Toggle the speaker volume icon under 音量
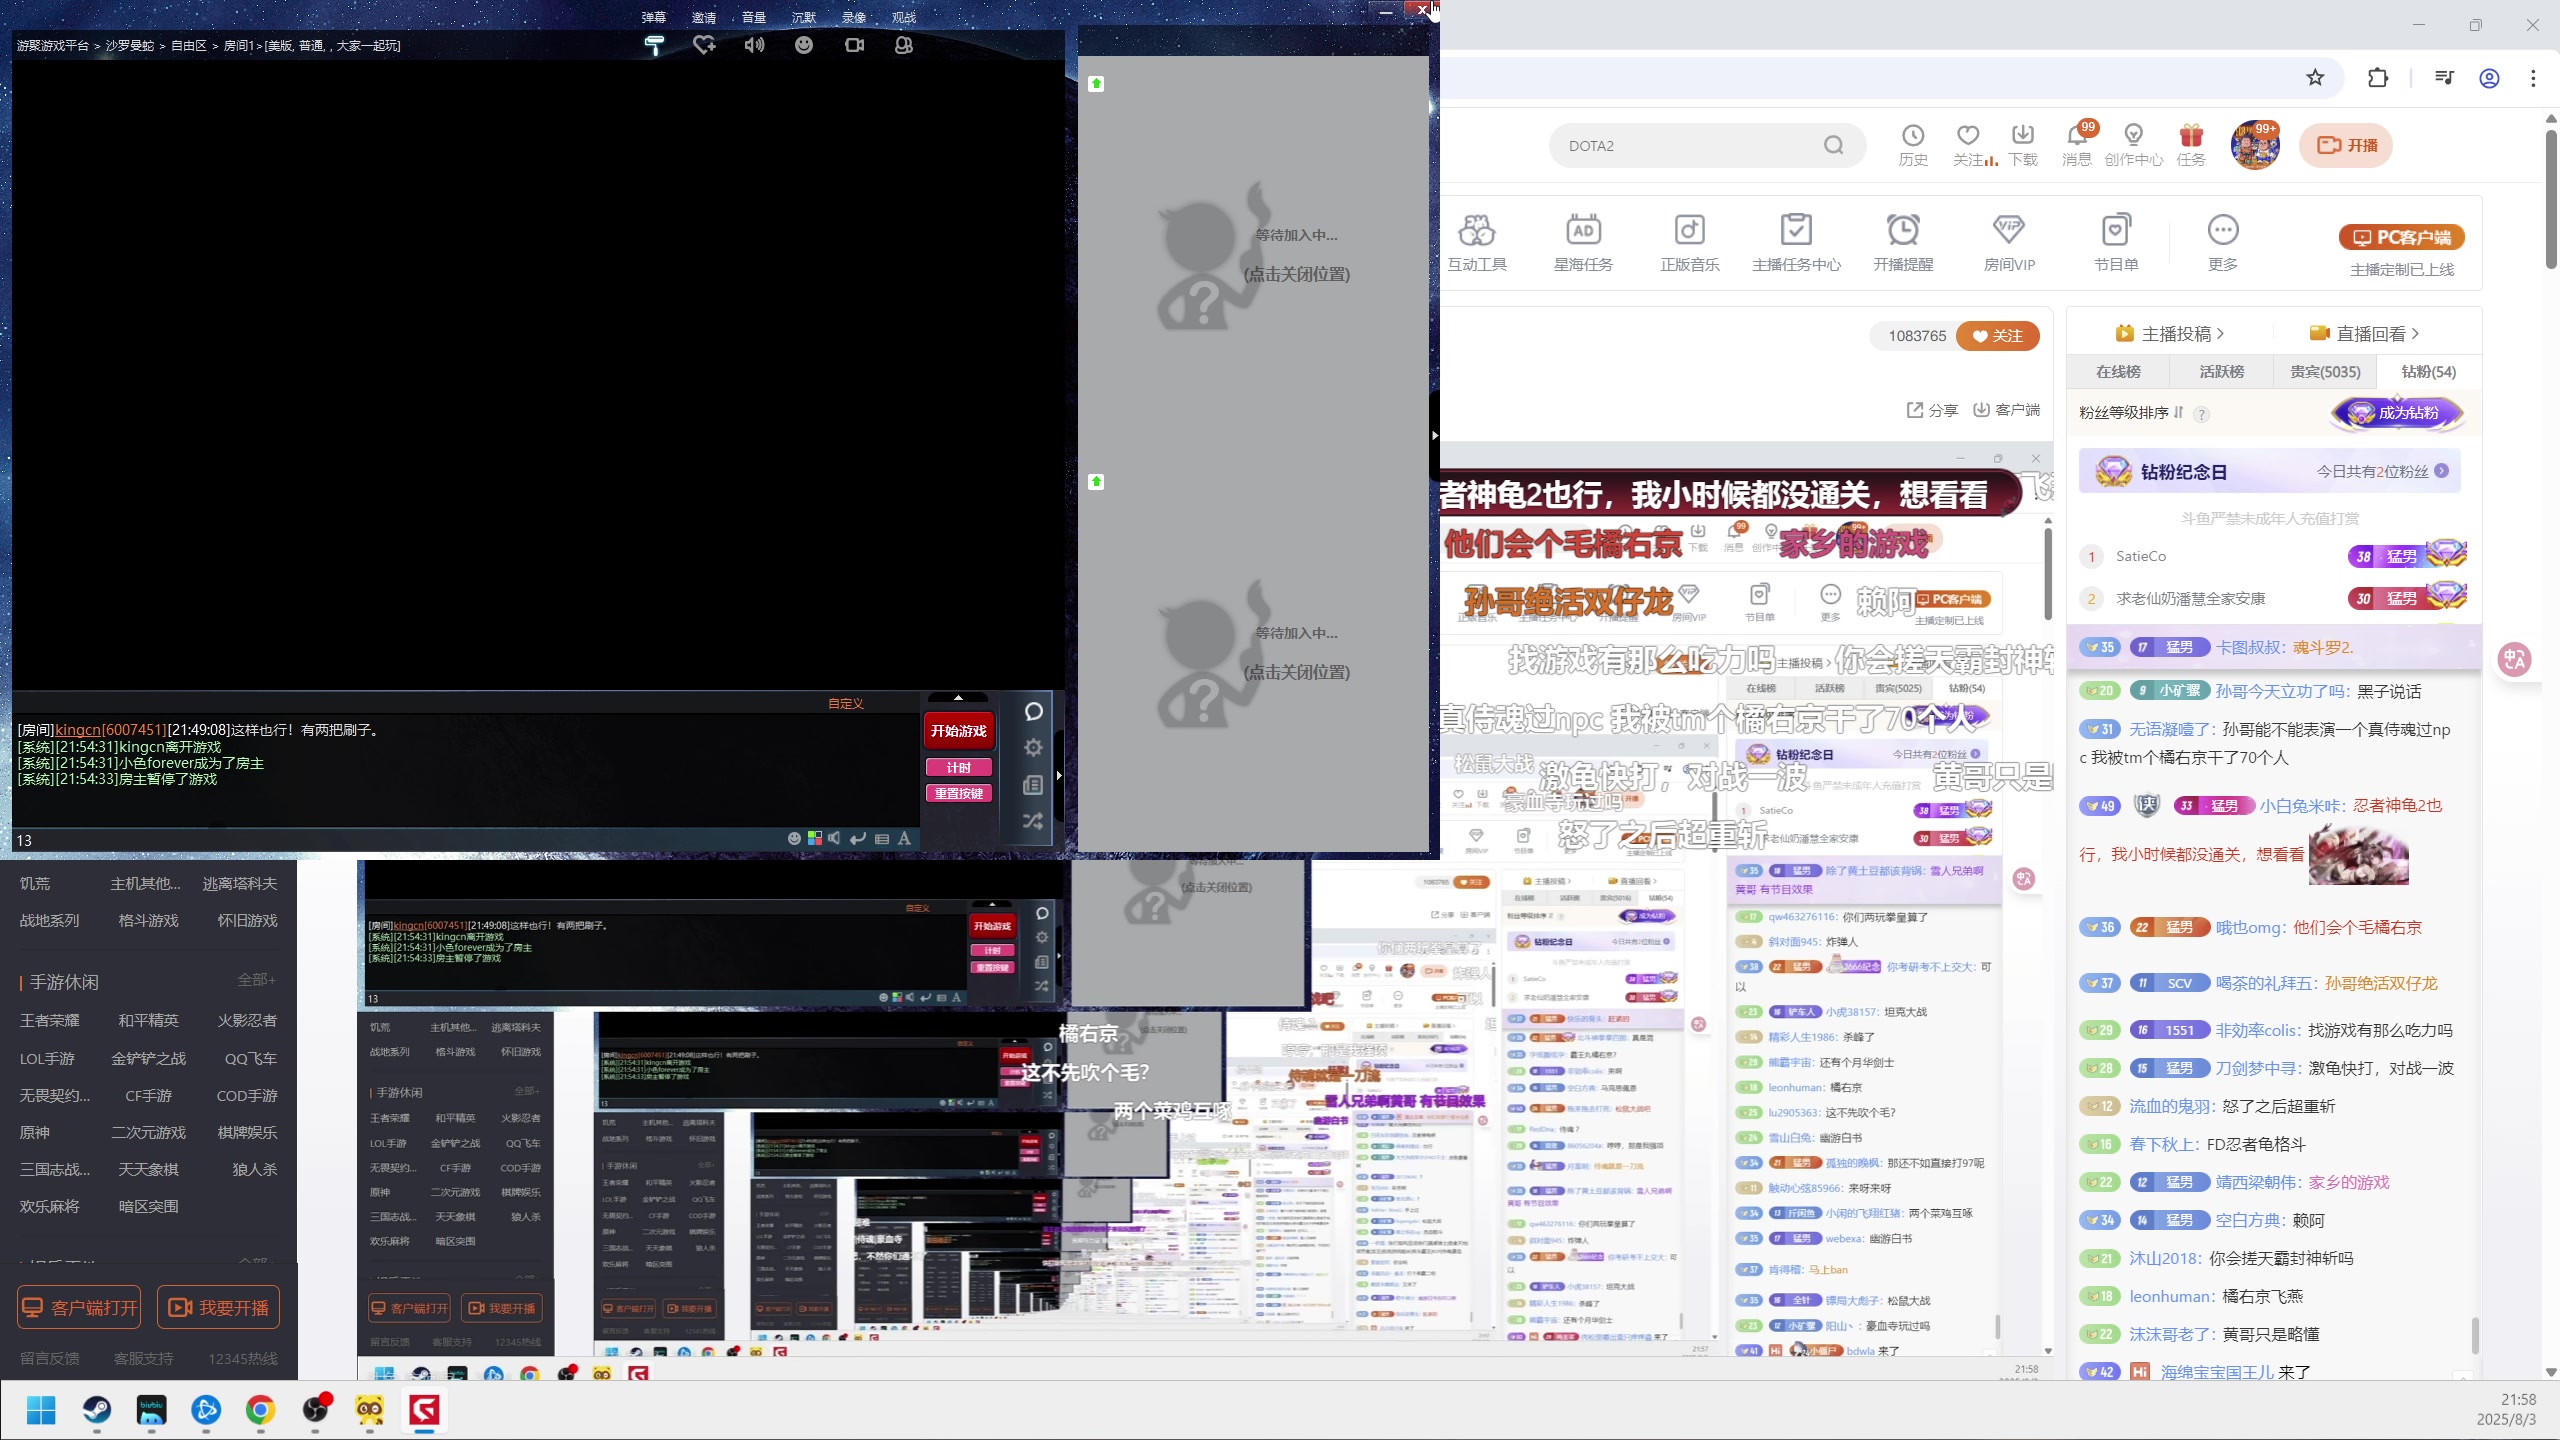This screenshot has height=1440, width=2560. point(754,45)
